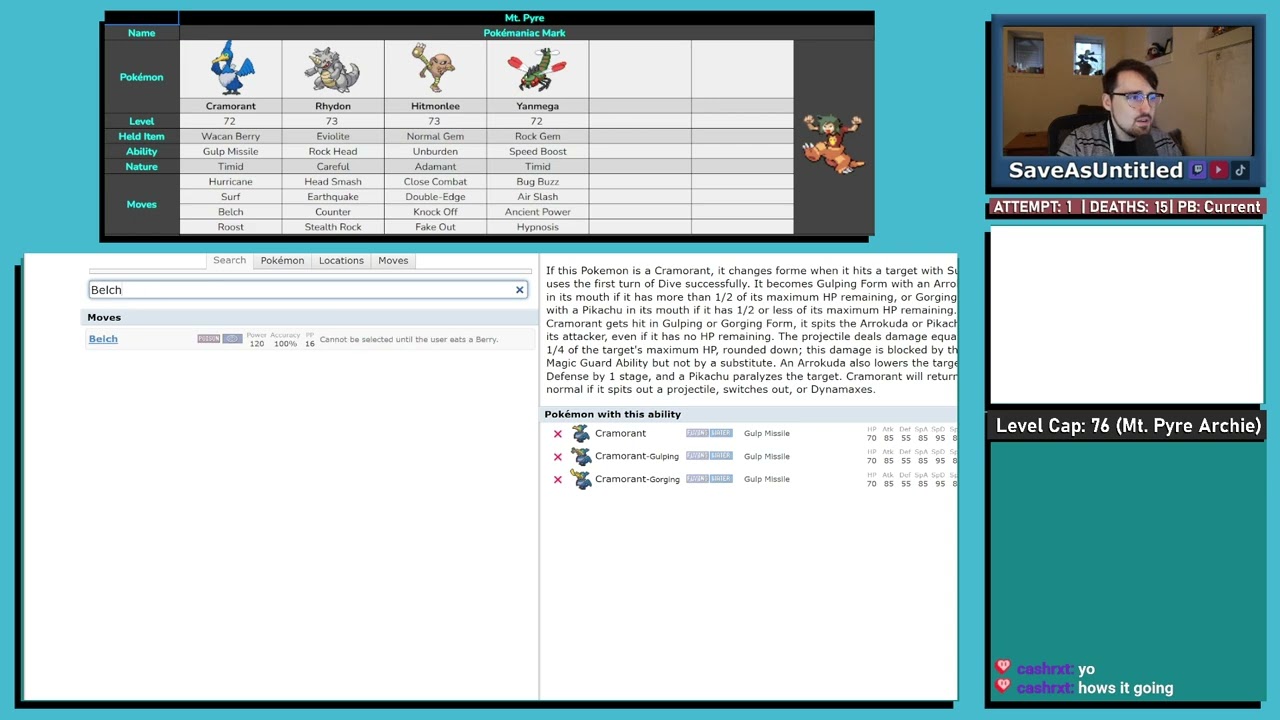Image resolution: width=1280 pixels, height=720 pixels.
Task: Click Flying/Water type badges for Cramorant
Action: (x=709, y=433)
